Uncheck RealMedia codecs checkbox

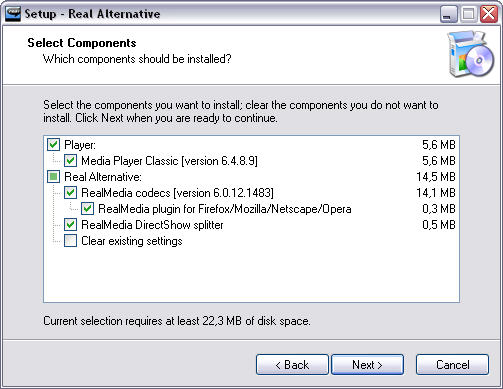[x=70, y=193]
